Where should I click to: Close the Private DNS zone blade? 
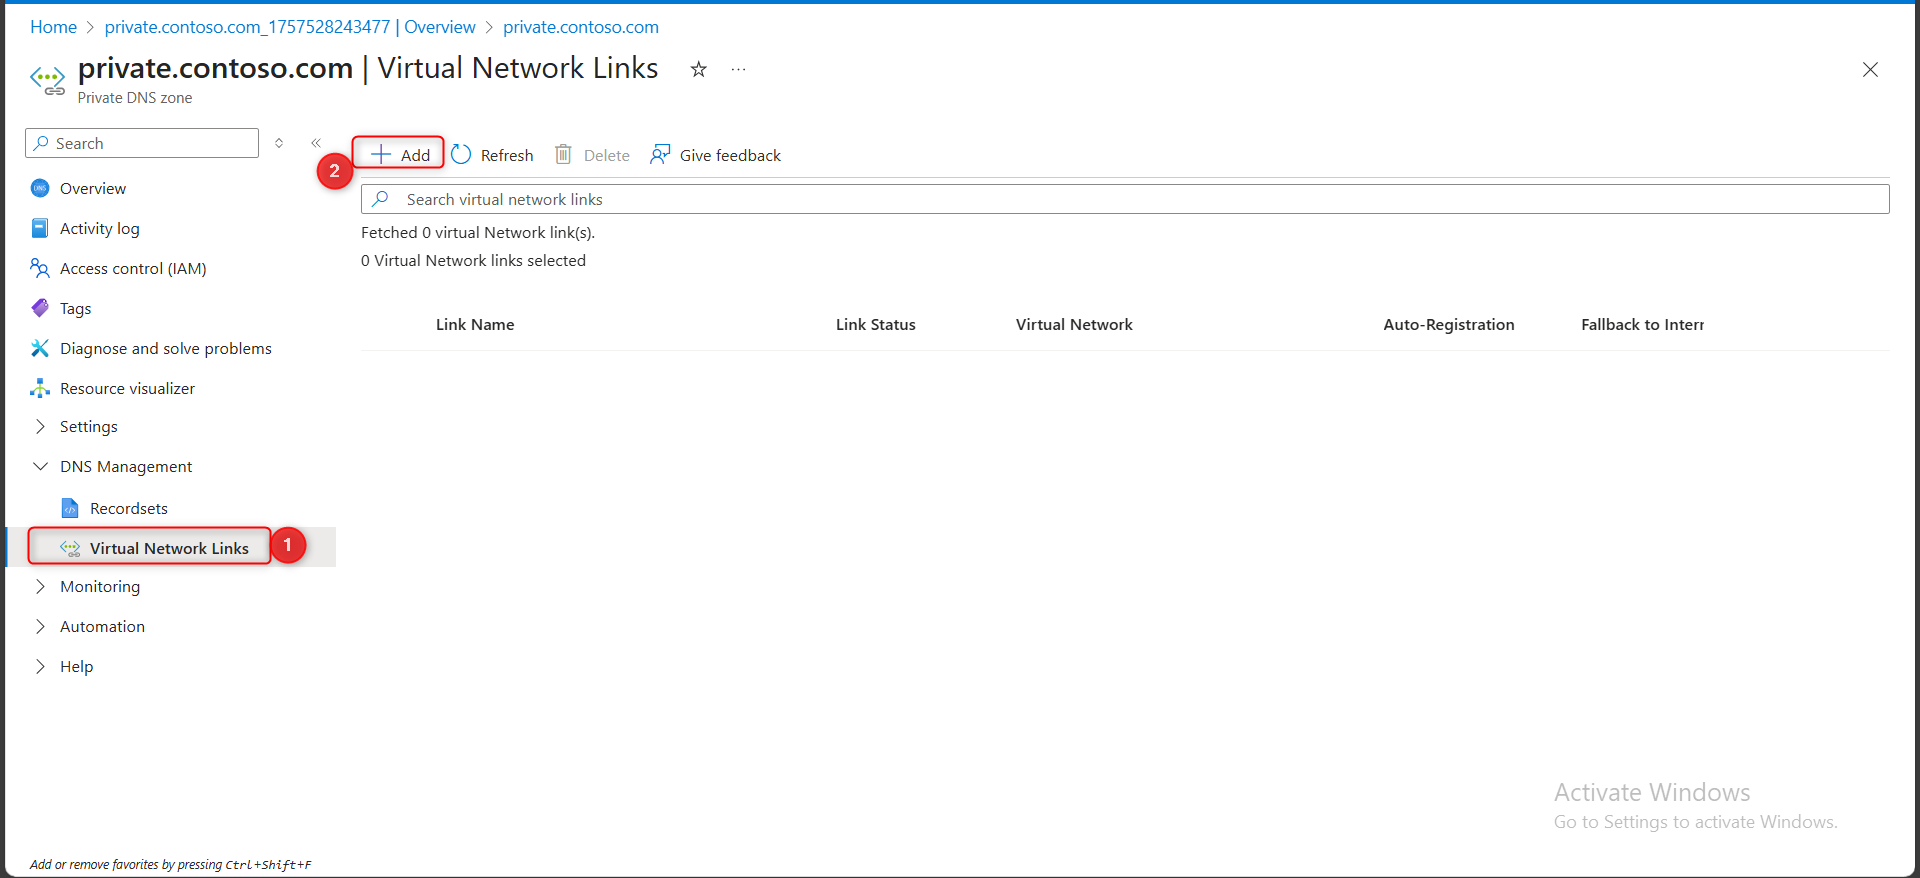point(1870,69)
